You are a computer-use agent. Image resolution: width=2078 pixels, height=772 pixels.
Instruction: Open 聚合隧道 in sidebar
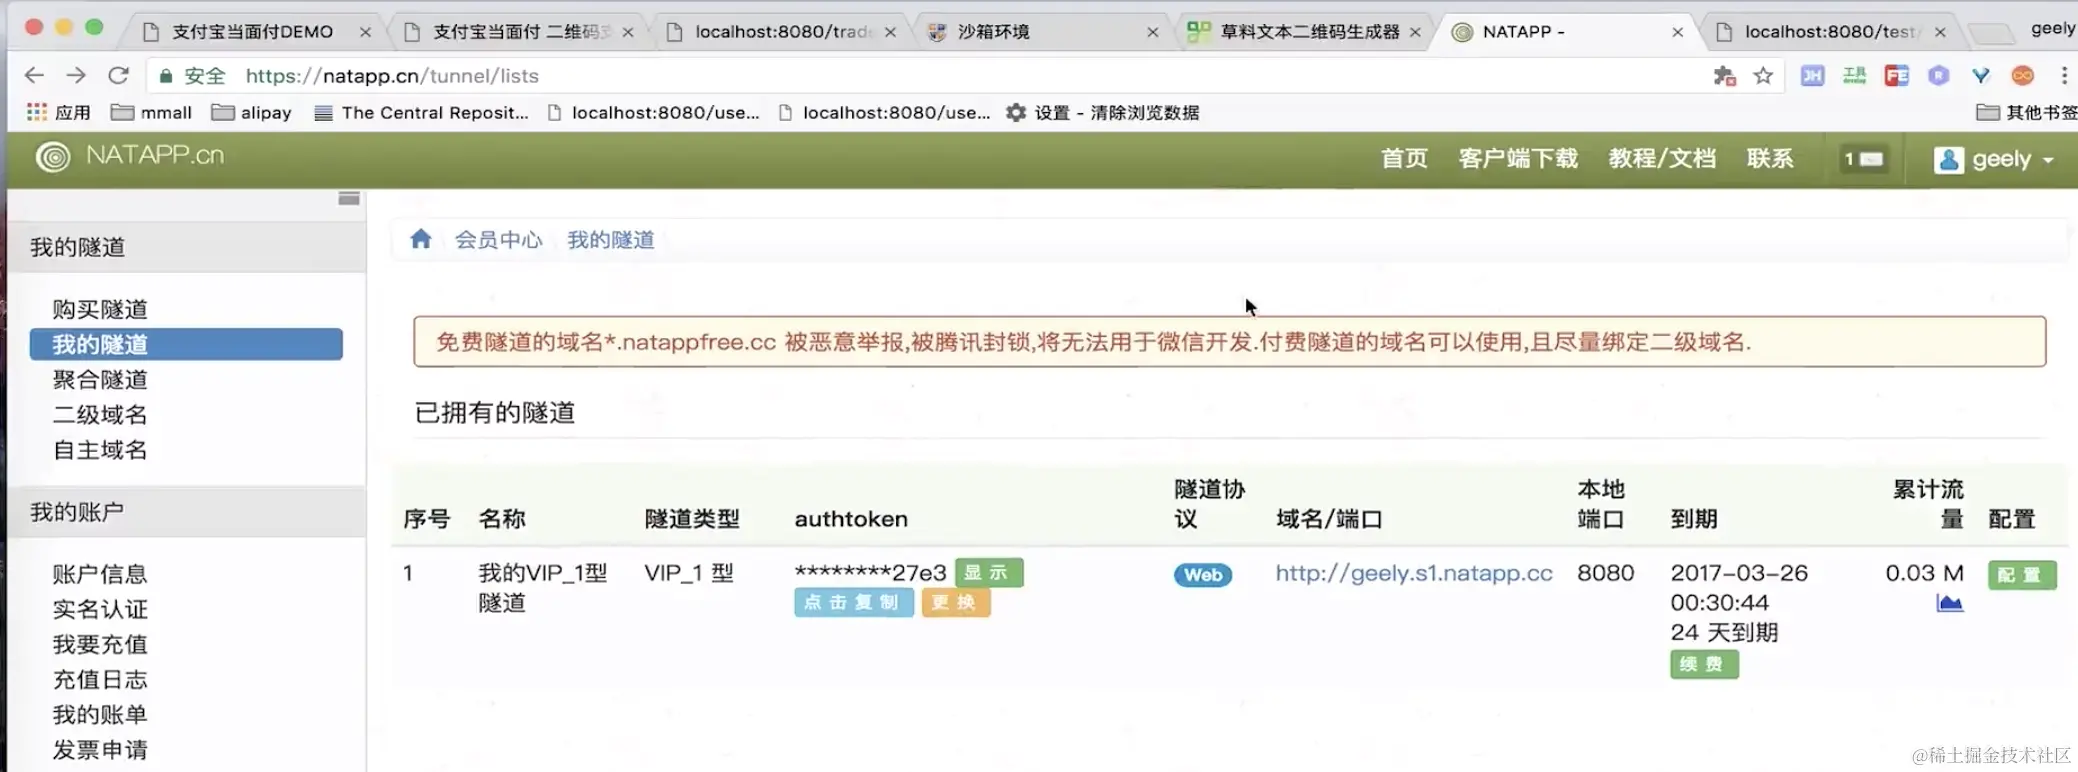pos(100,379)
